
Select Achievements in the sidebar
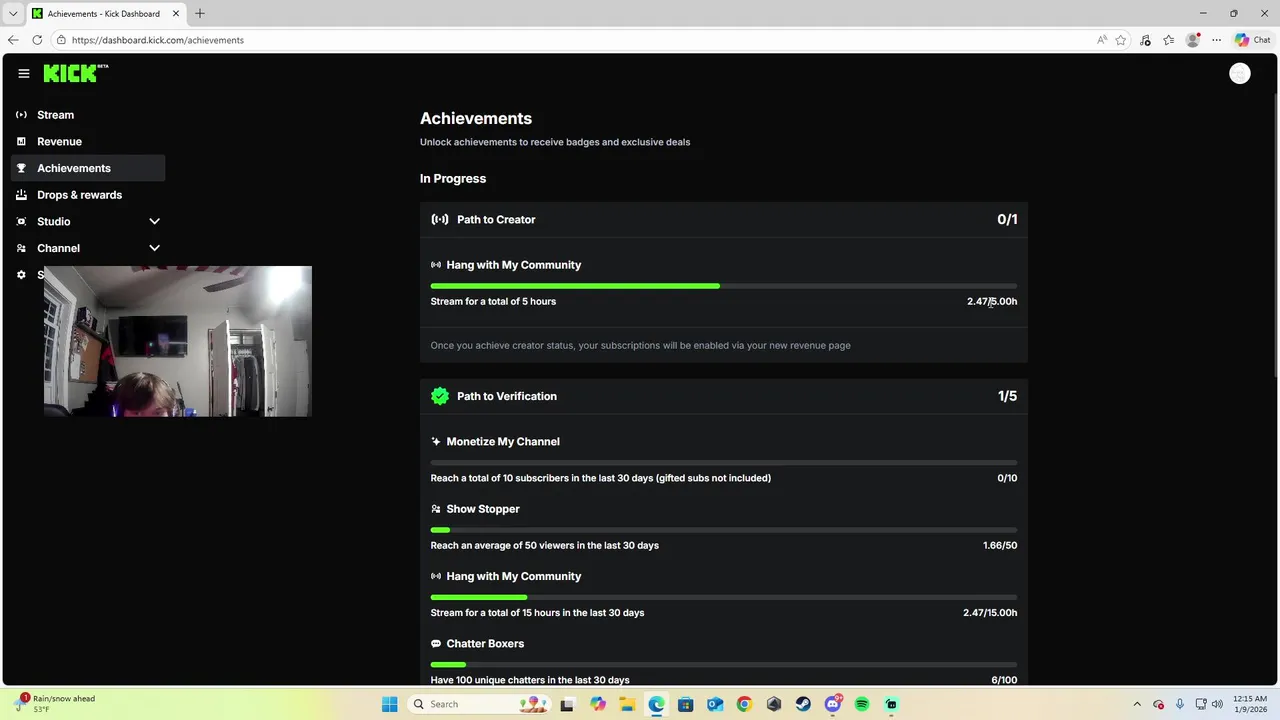[88, 168]
